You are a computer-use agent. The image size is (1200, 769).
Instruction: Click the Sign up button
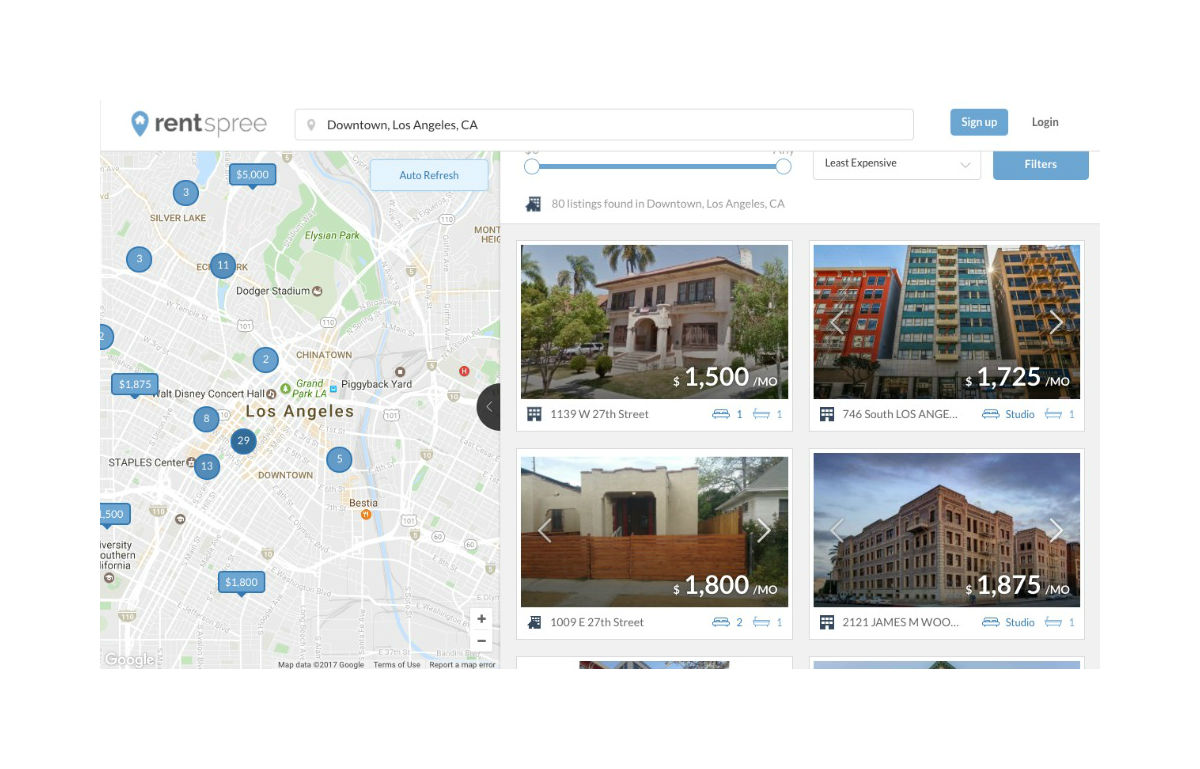(x=978, y=122)
